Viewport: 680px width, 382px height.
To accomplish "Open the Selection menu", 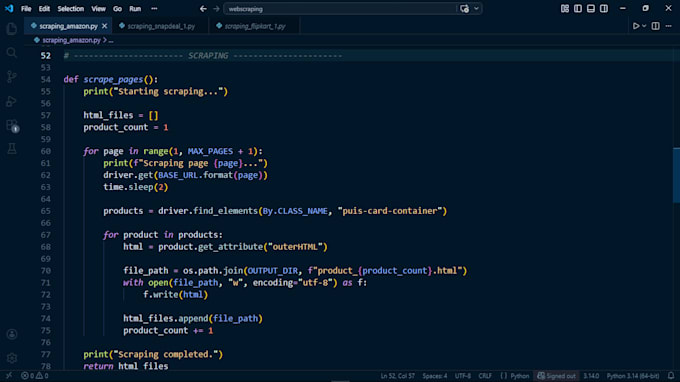I will pyautogui.click(x=70, y=9).
